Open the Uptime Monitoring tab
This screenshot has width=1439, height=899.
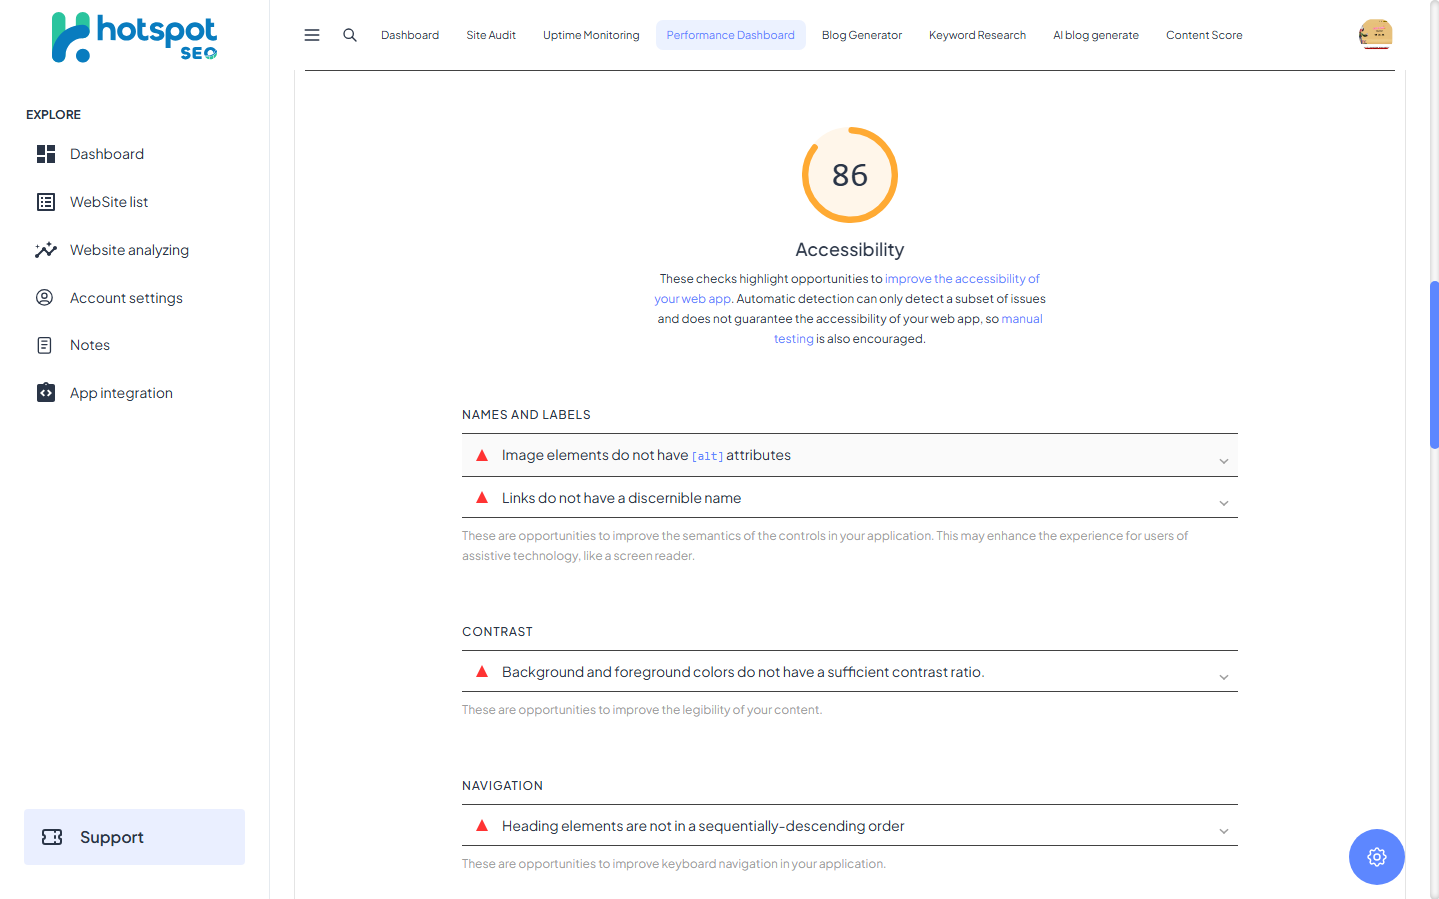click(591, 35)
